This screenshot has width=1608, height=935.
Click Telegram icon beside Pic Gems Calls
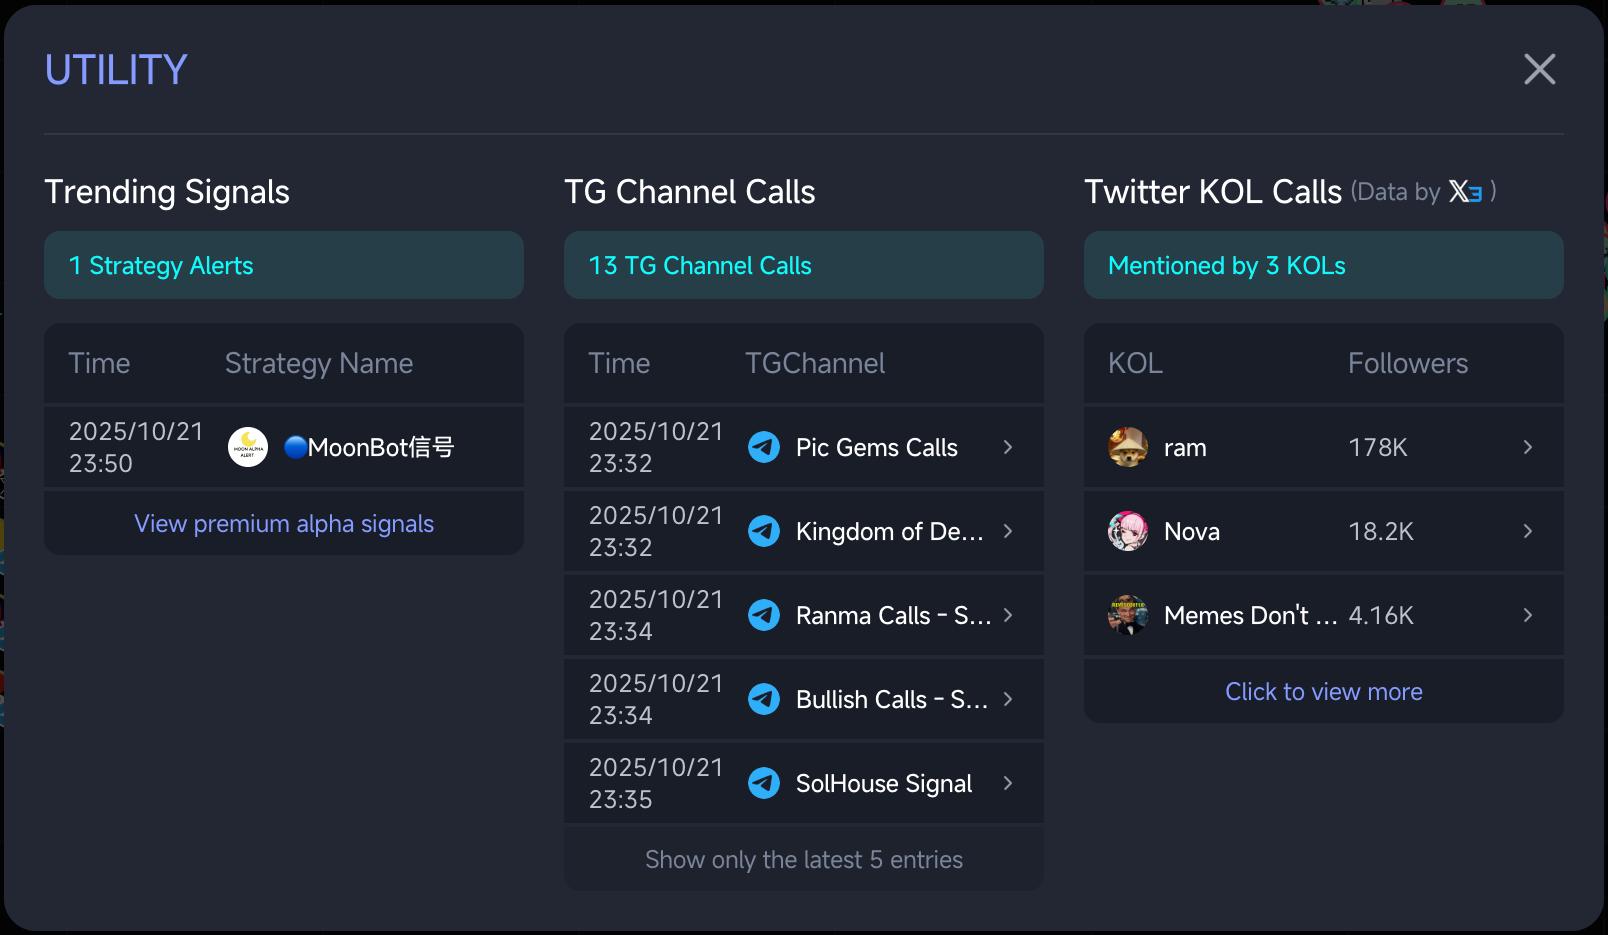(x=764, y=447)
